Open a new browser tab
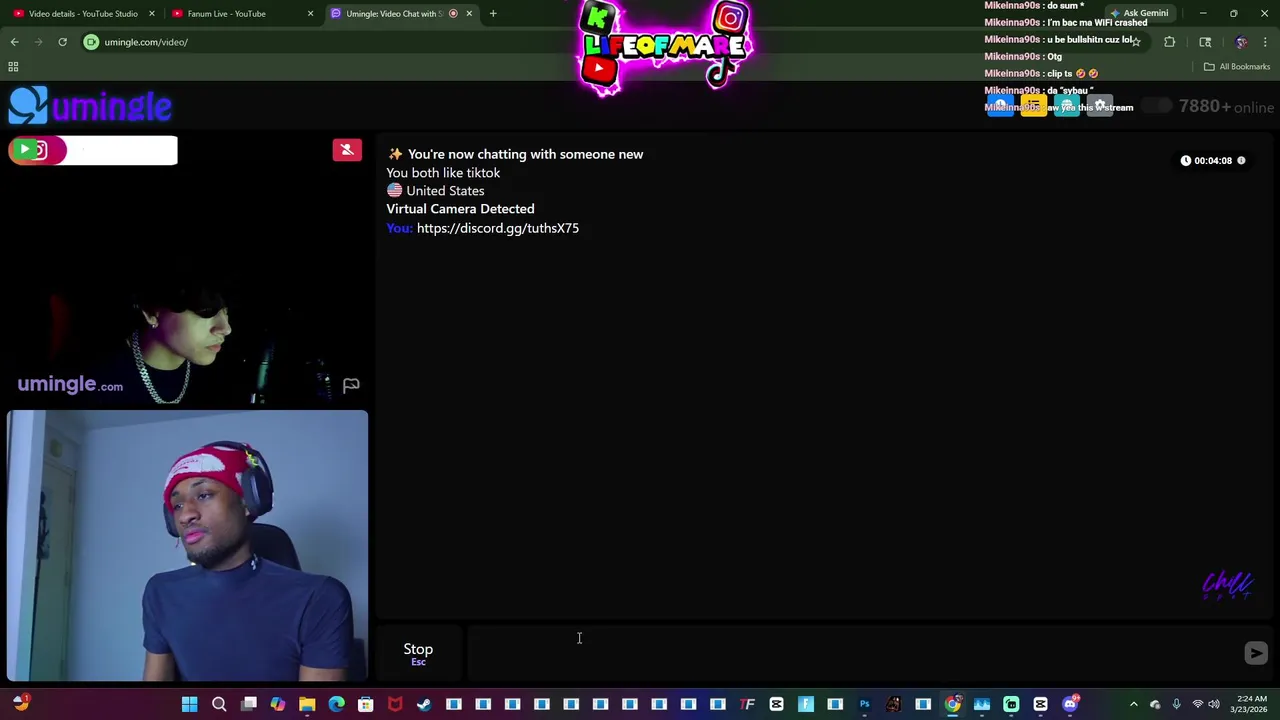 [x=493, y=13]
